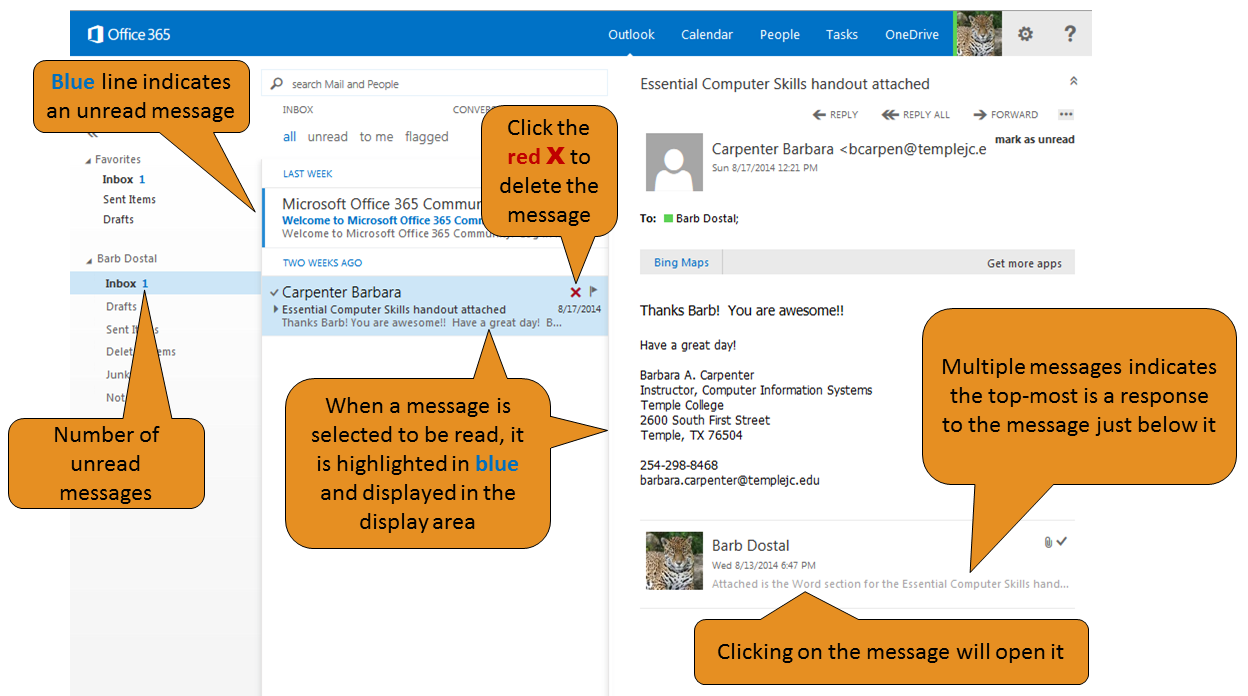Screen dimensions: 1248x696
Task: Click the paperclip attachment icon
Action: coord(1048,542)
